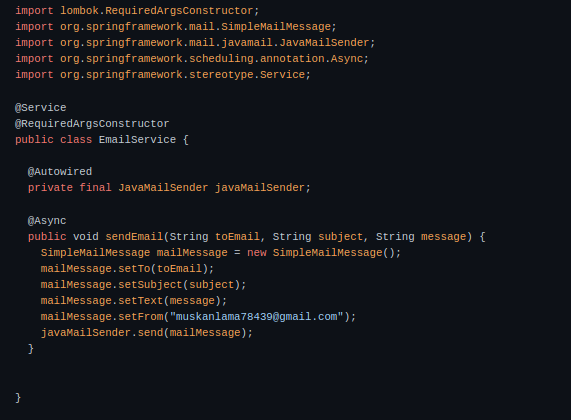Click javaMailSender.send(mailMessage) statement
Image resolution: width=571 pixels, height=420 pixels.
[x=147, y=333]
